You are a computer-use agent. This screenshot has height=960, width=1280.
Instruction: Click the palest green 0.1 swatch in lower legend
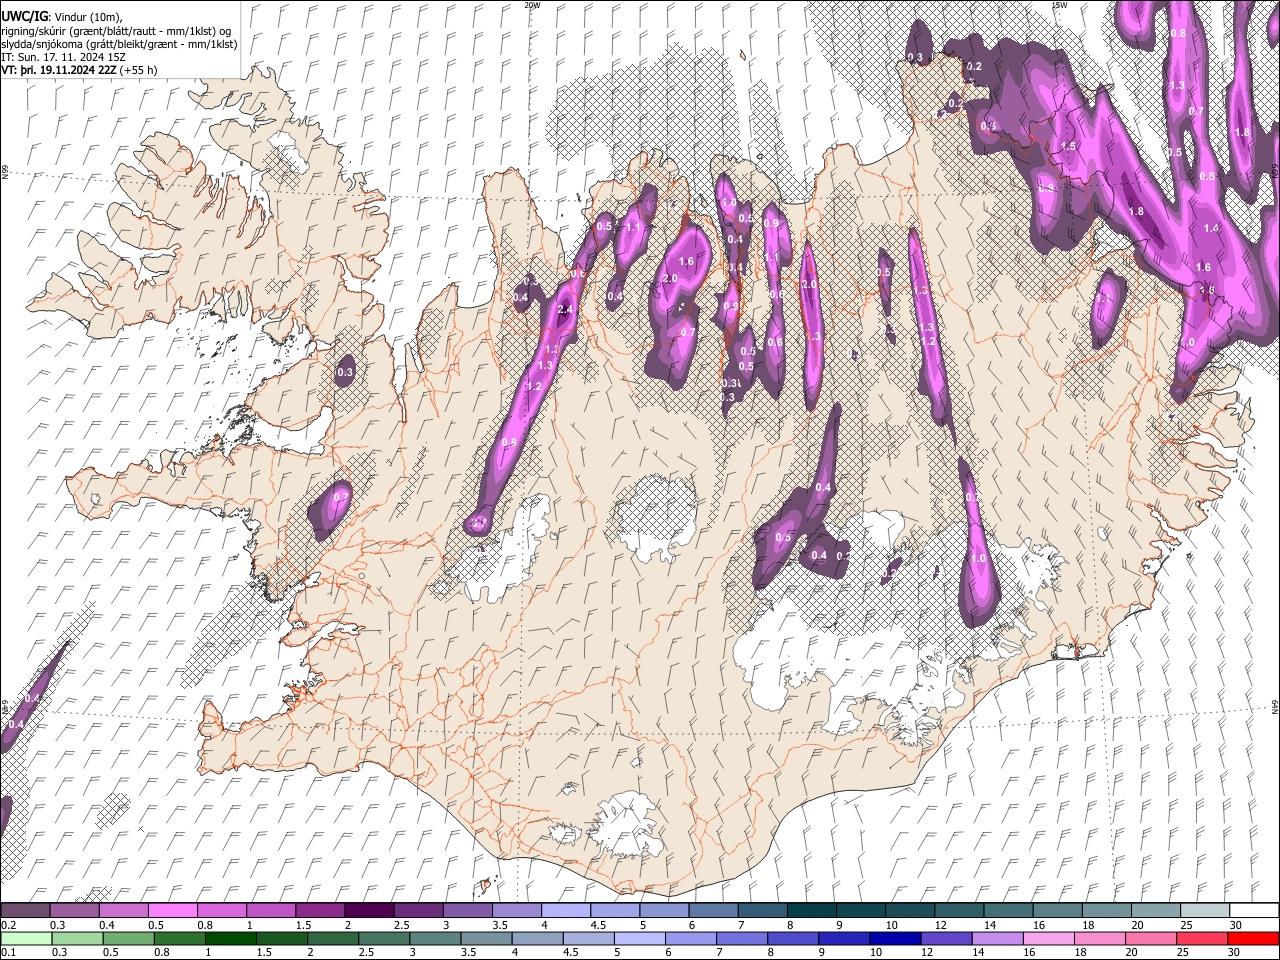pyautogui.click(x=26, y=939)
